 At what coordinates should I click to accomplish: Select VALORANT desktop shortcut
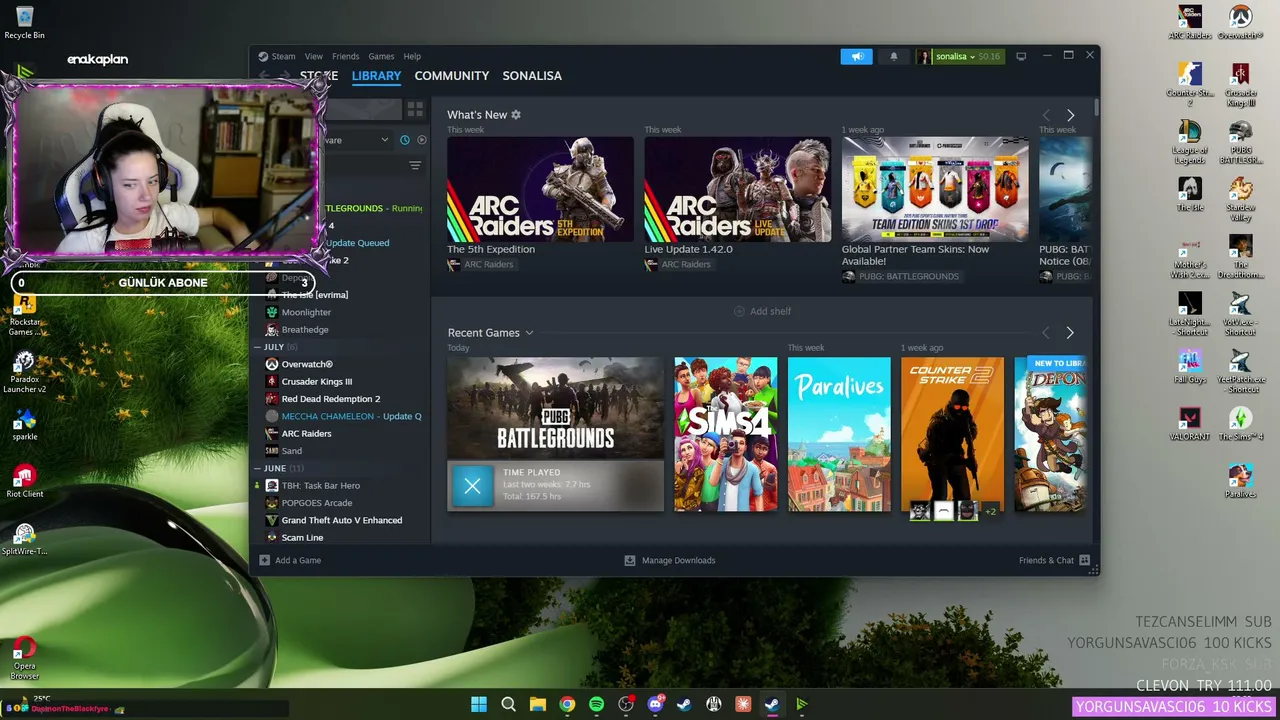coord(1190,423)
